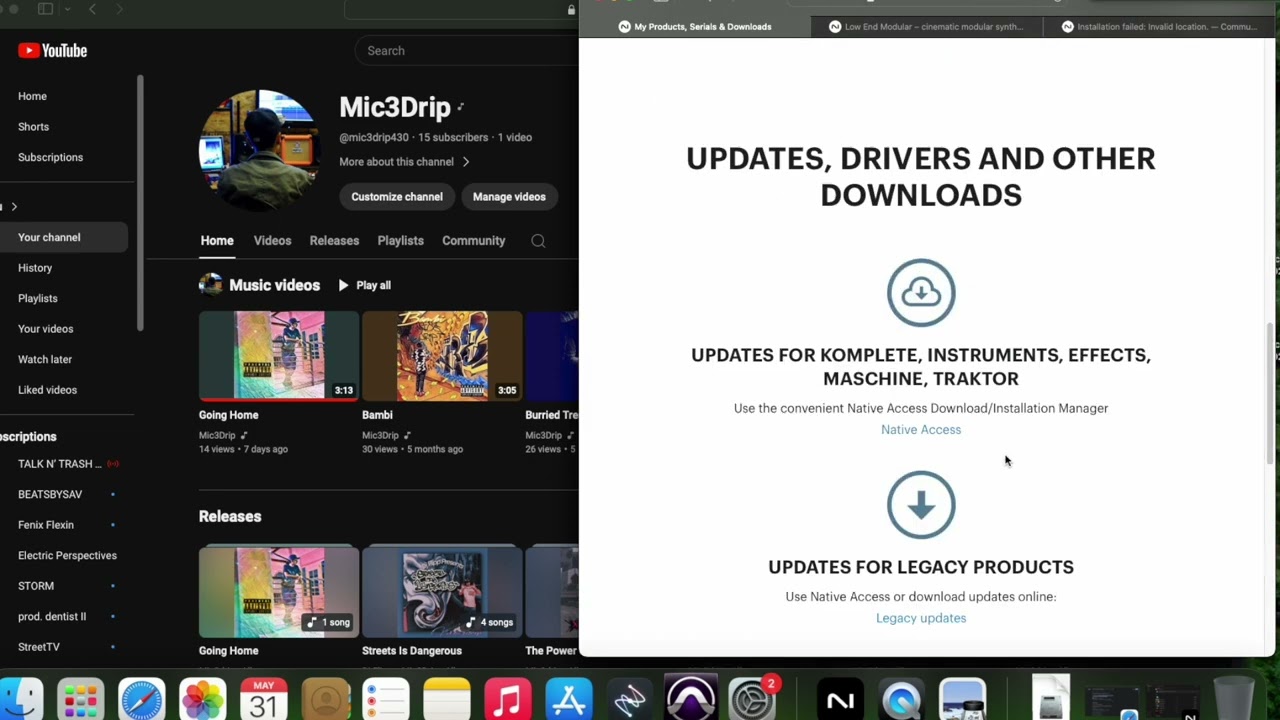Click the channel search magnifier icon
The width and height of the screenshot is (1280, 720).
538,241
